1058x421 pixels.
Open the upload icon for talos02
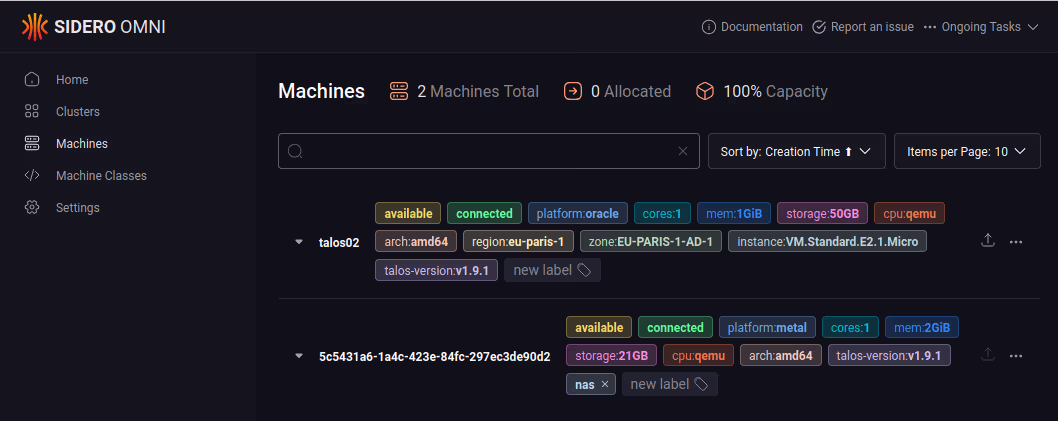point(988,241)
